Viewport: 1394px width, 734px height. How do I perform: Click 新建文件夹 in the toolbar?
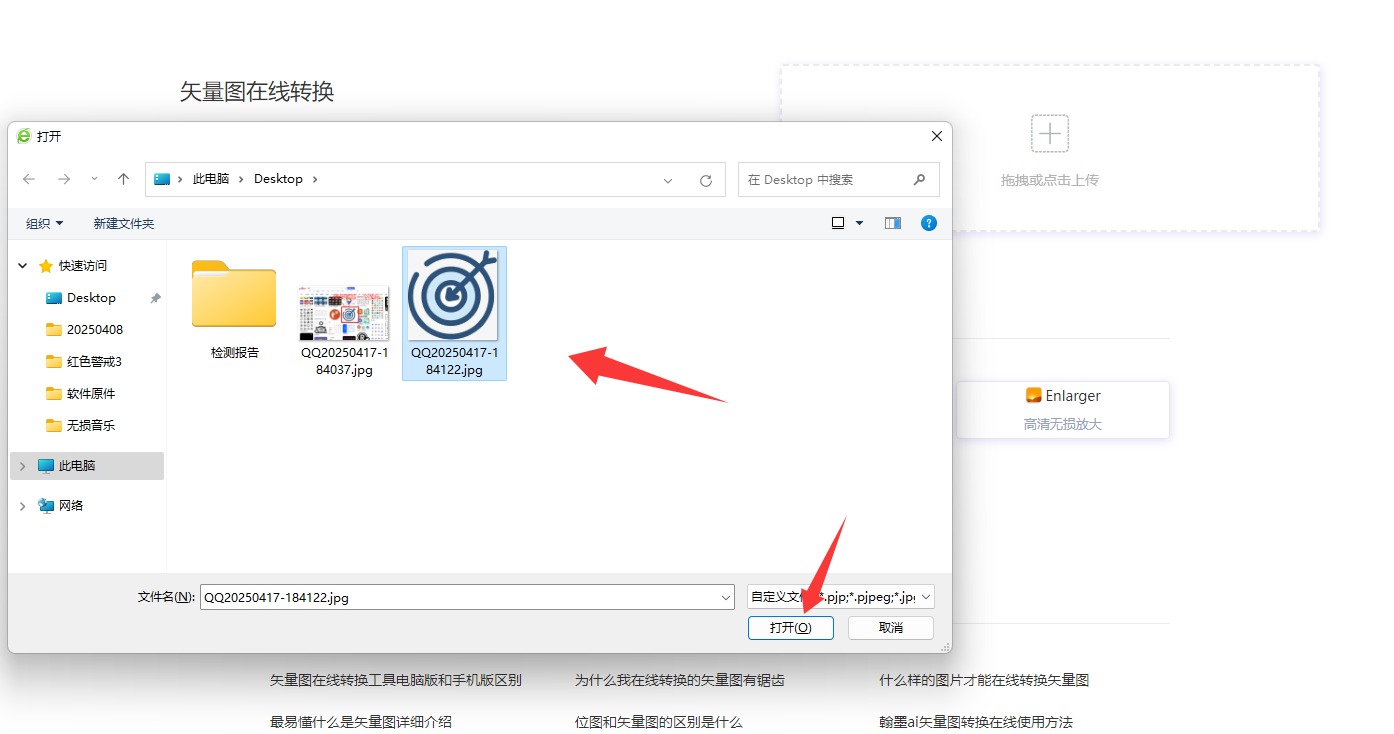[124, 223]
